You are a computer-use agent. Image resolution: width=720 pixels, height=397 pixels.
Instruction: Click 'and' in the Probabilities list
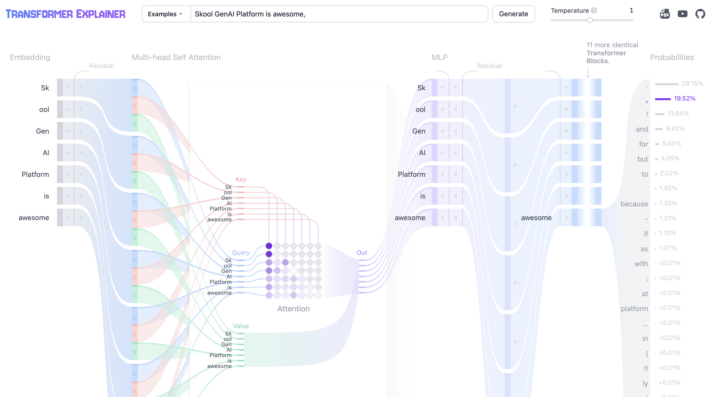pos(642,129)
